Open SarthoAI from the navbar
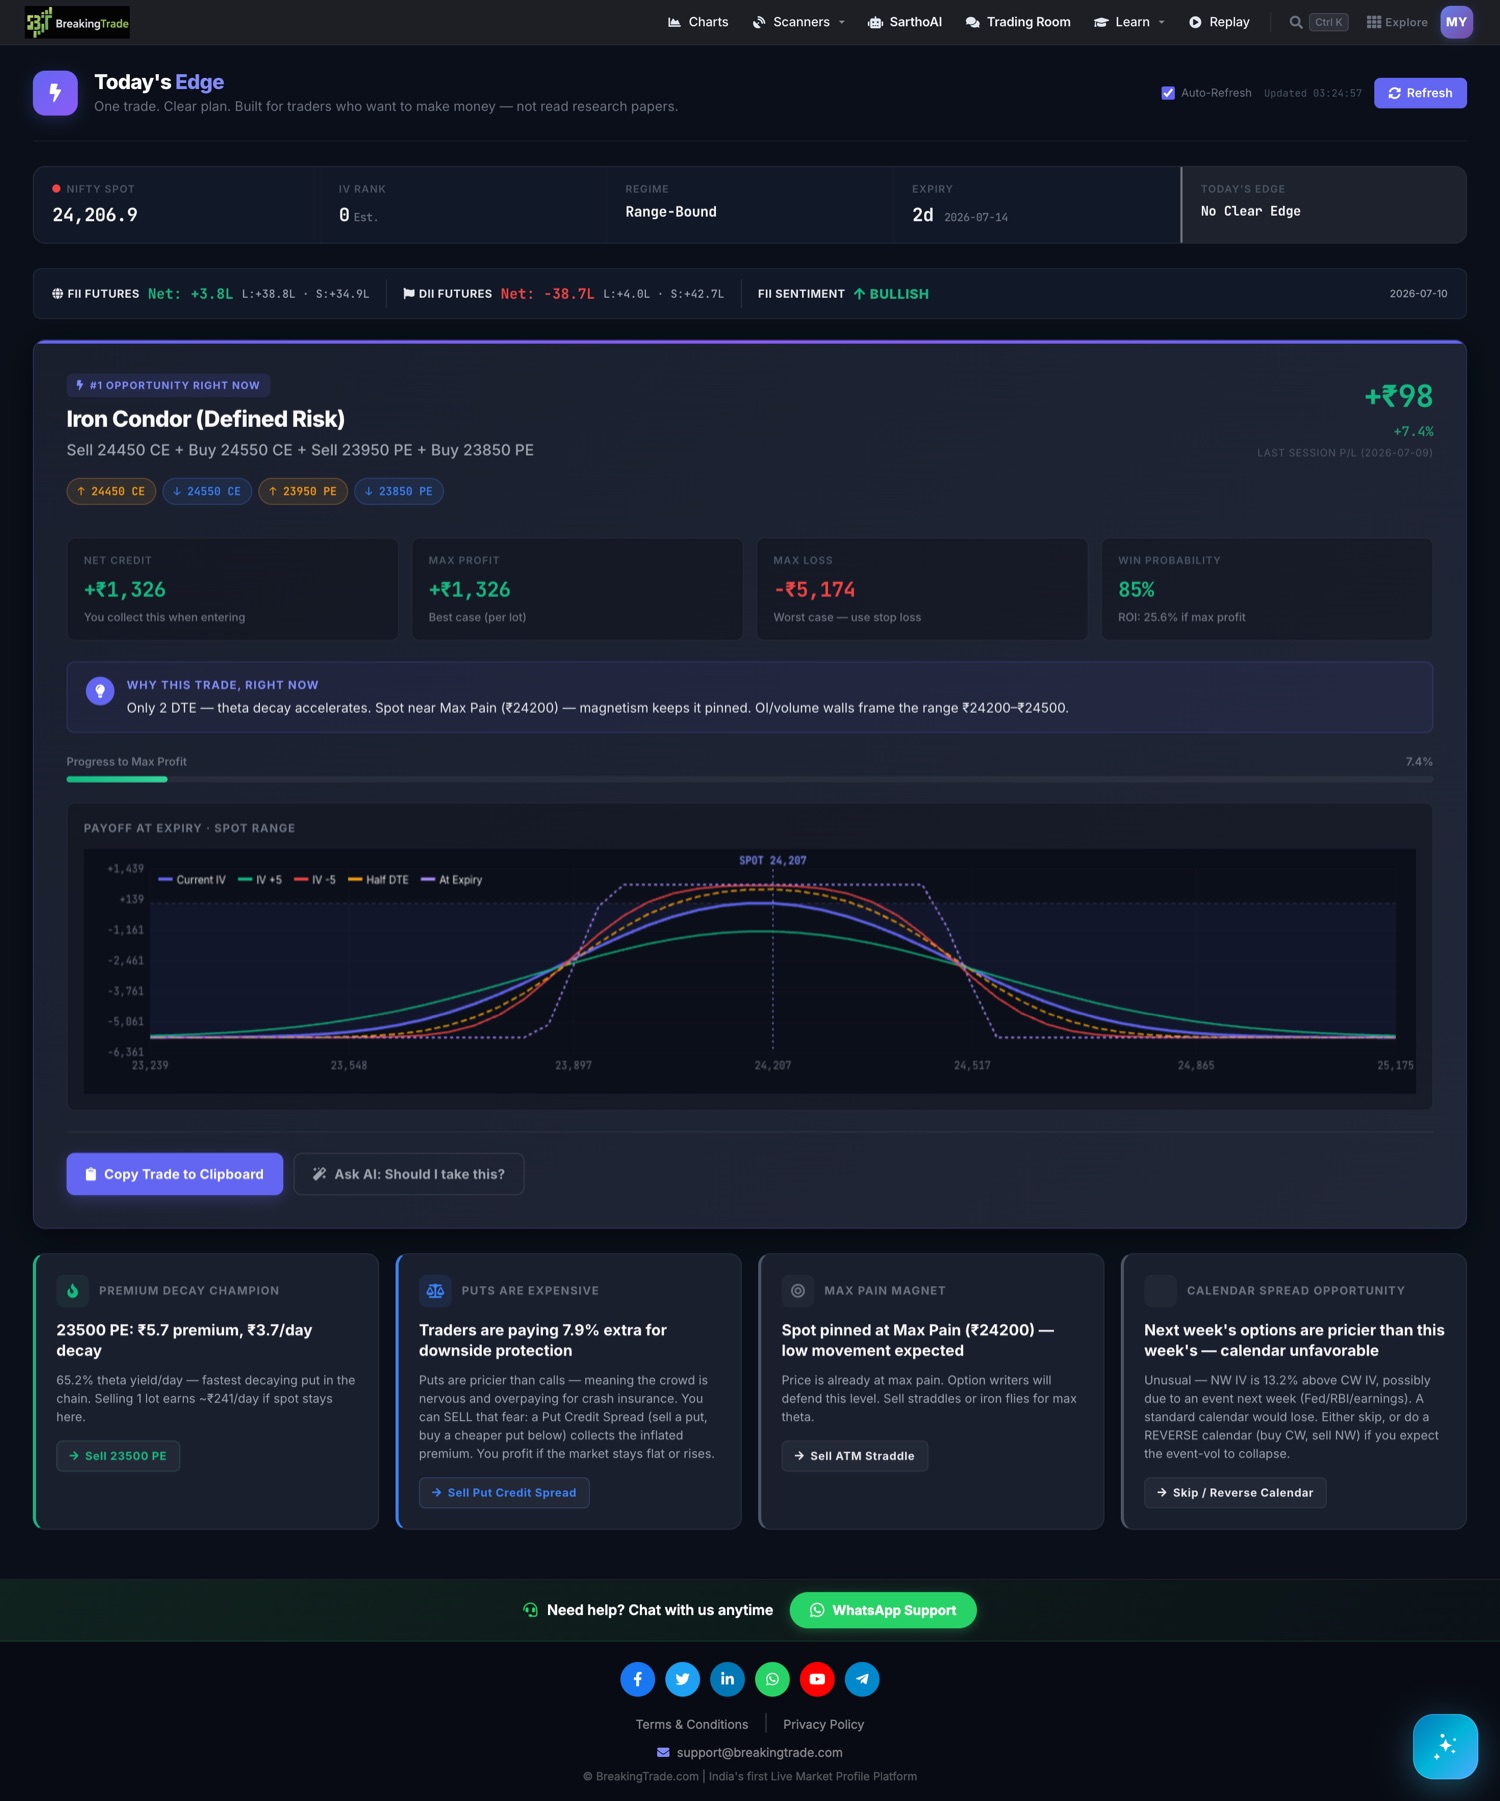 pos(905,22)
